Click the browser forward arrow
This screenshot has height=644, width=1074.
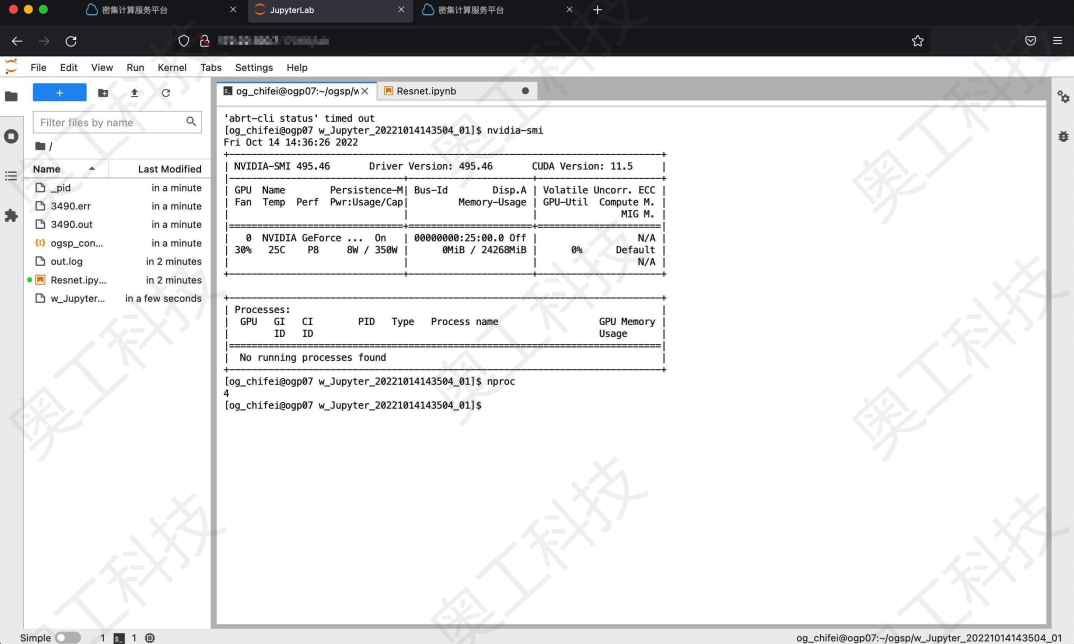pos(44,41)
